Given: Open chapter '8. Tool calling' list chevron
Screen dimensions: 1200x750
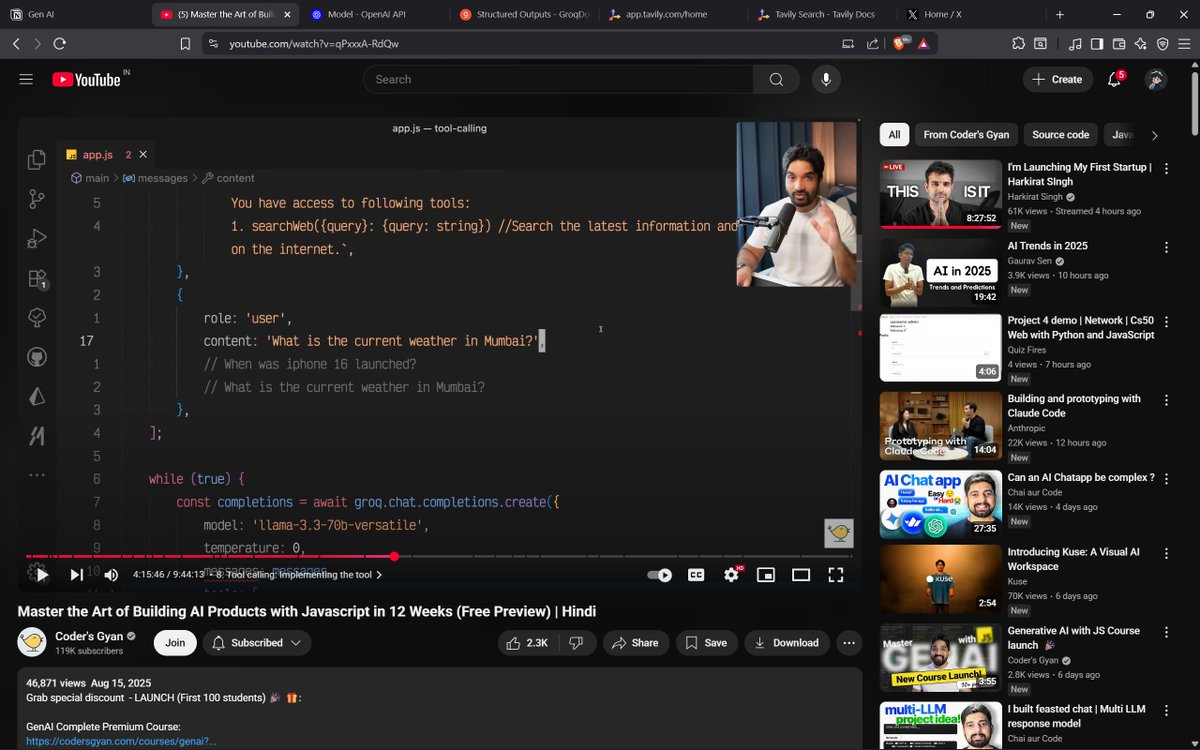Looking at the screenshot, I should (379, 575).
